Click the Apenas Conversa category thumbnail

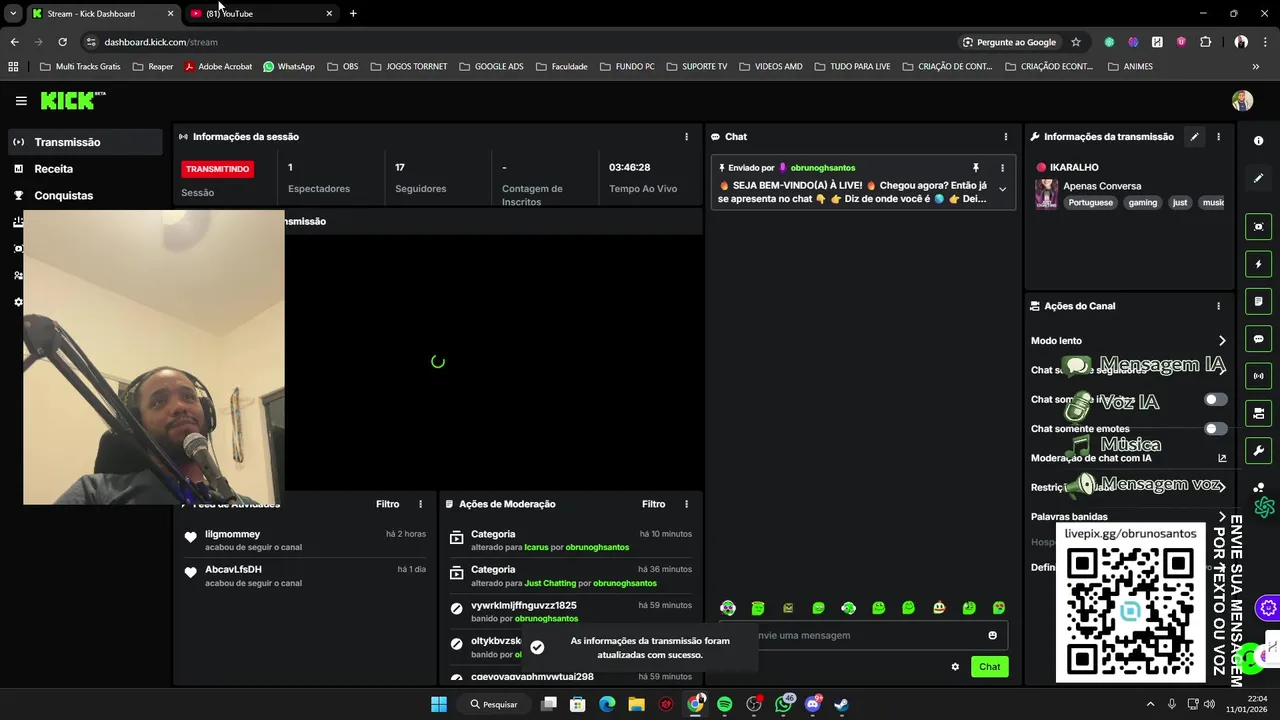(x=1046, y=194)
